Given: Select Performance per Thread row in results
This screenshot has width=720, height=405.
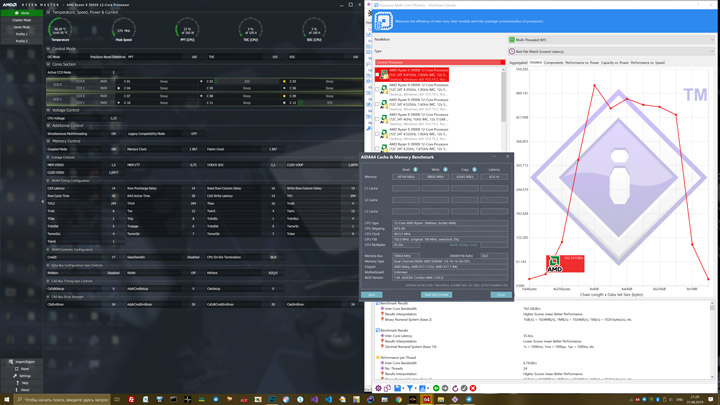Looking at the screenshot, I should (398, 357).
